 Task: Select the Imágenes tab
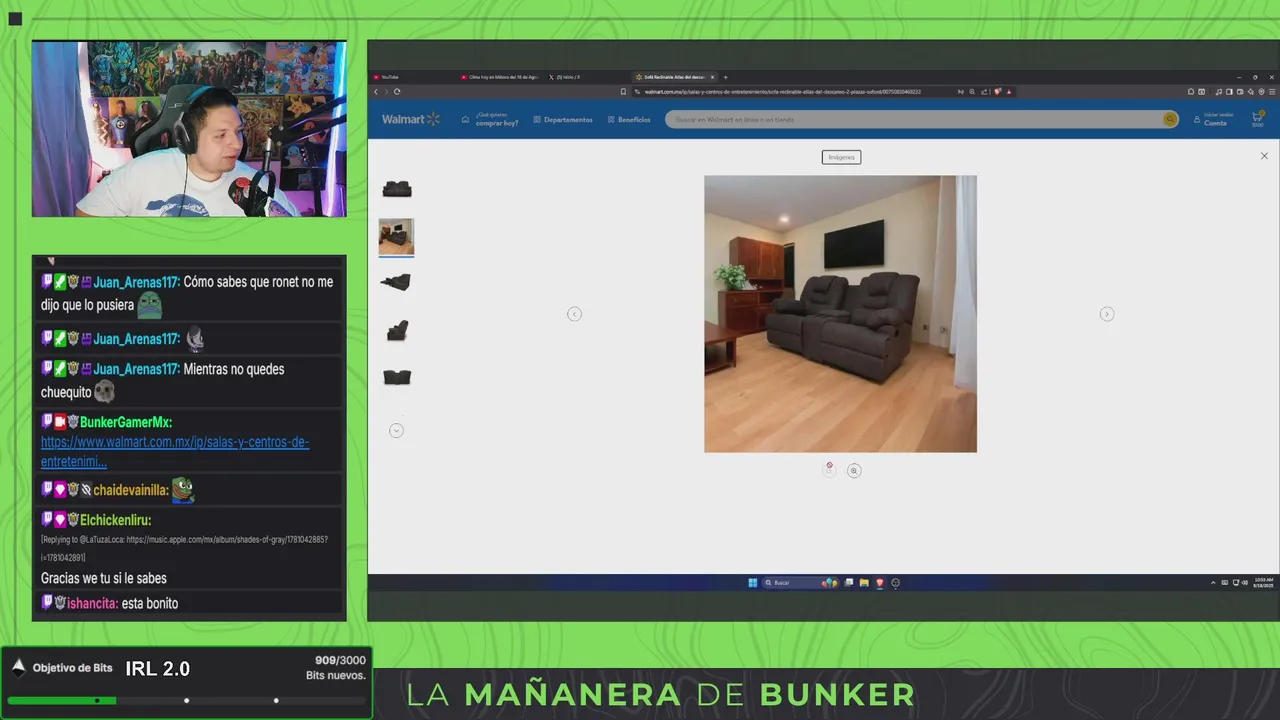[x=841, y=157]
